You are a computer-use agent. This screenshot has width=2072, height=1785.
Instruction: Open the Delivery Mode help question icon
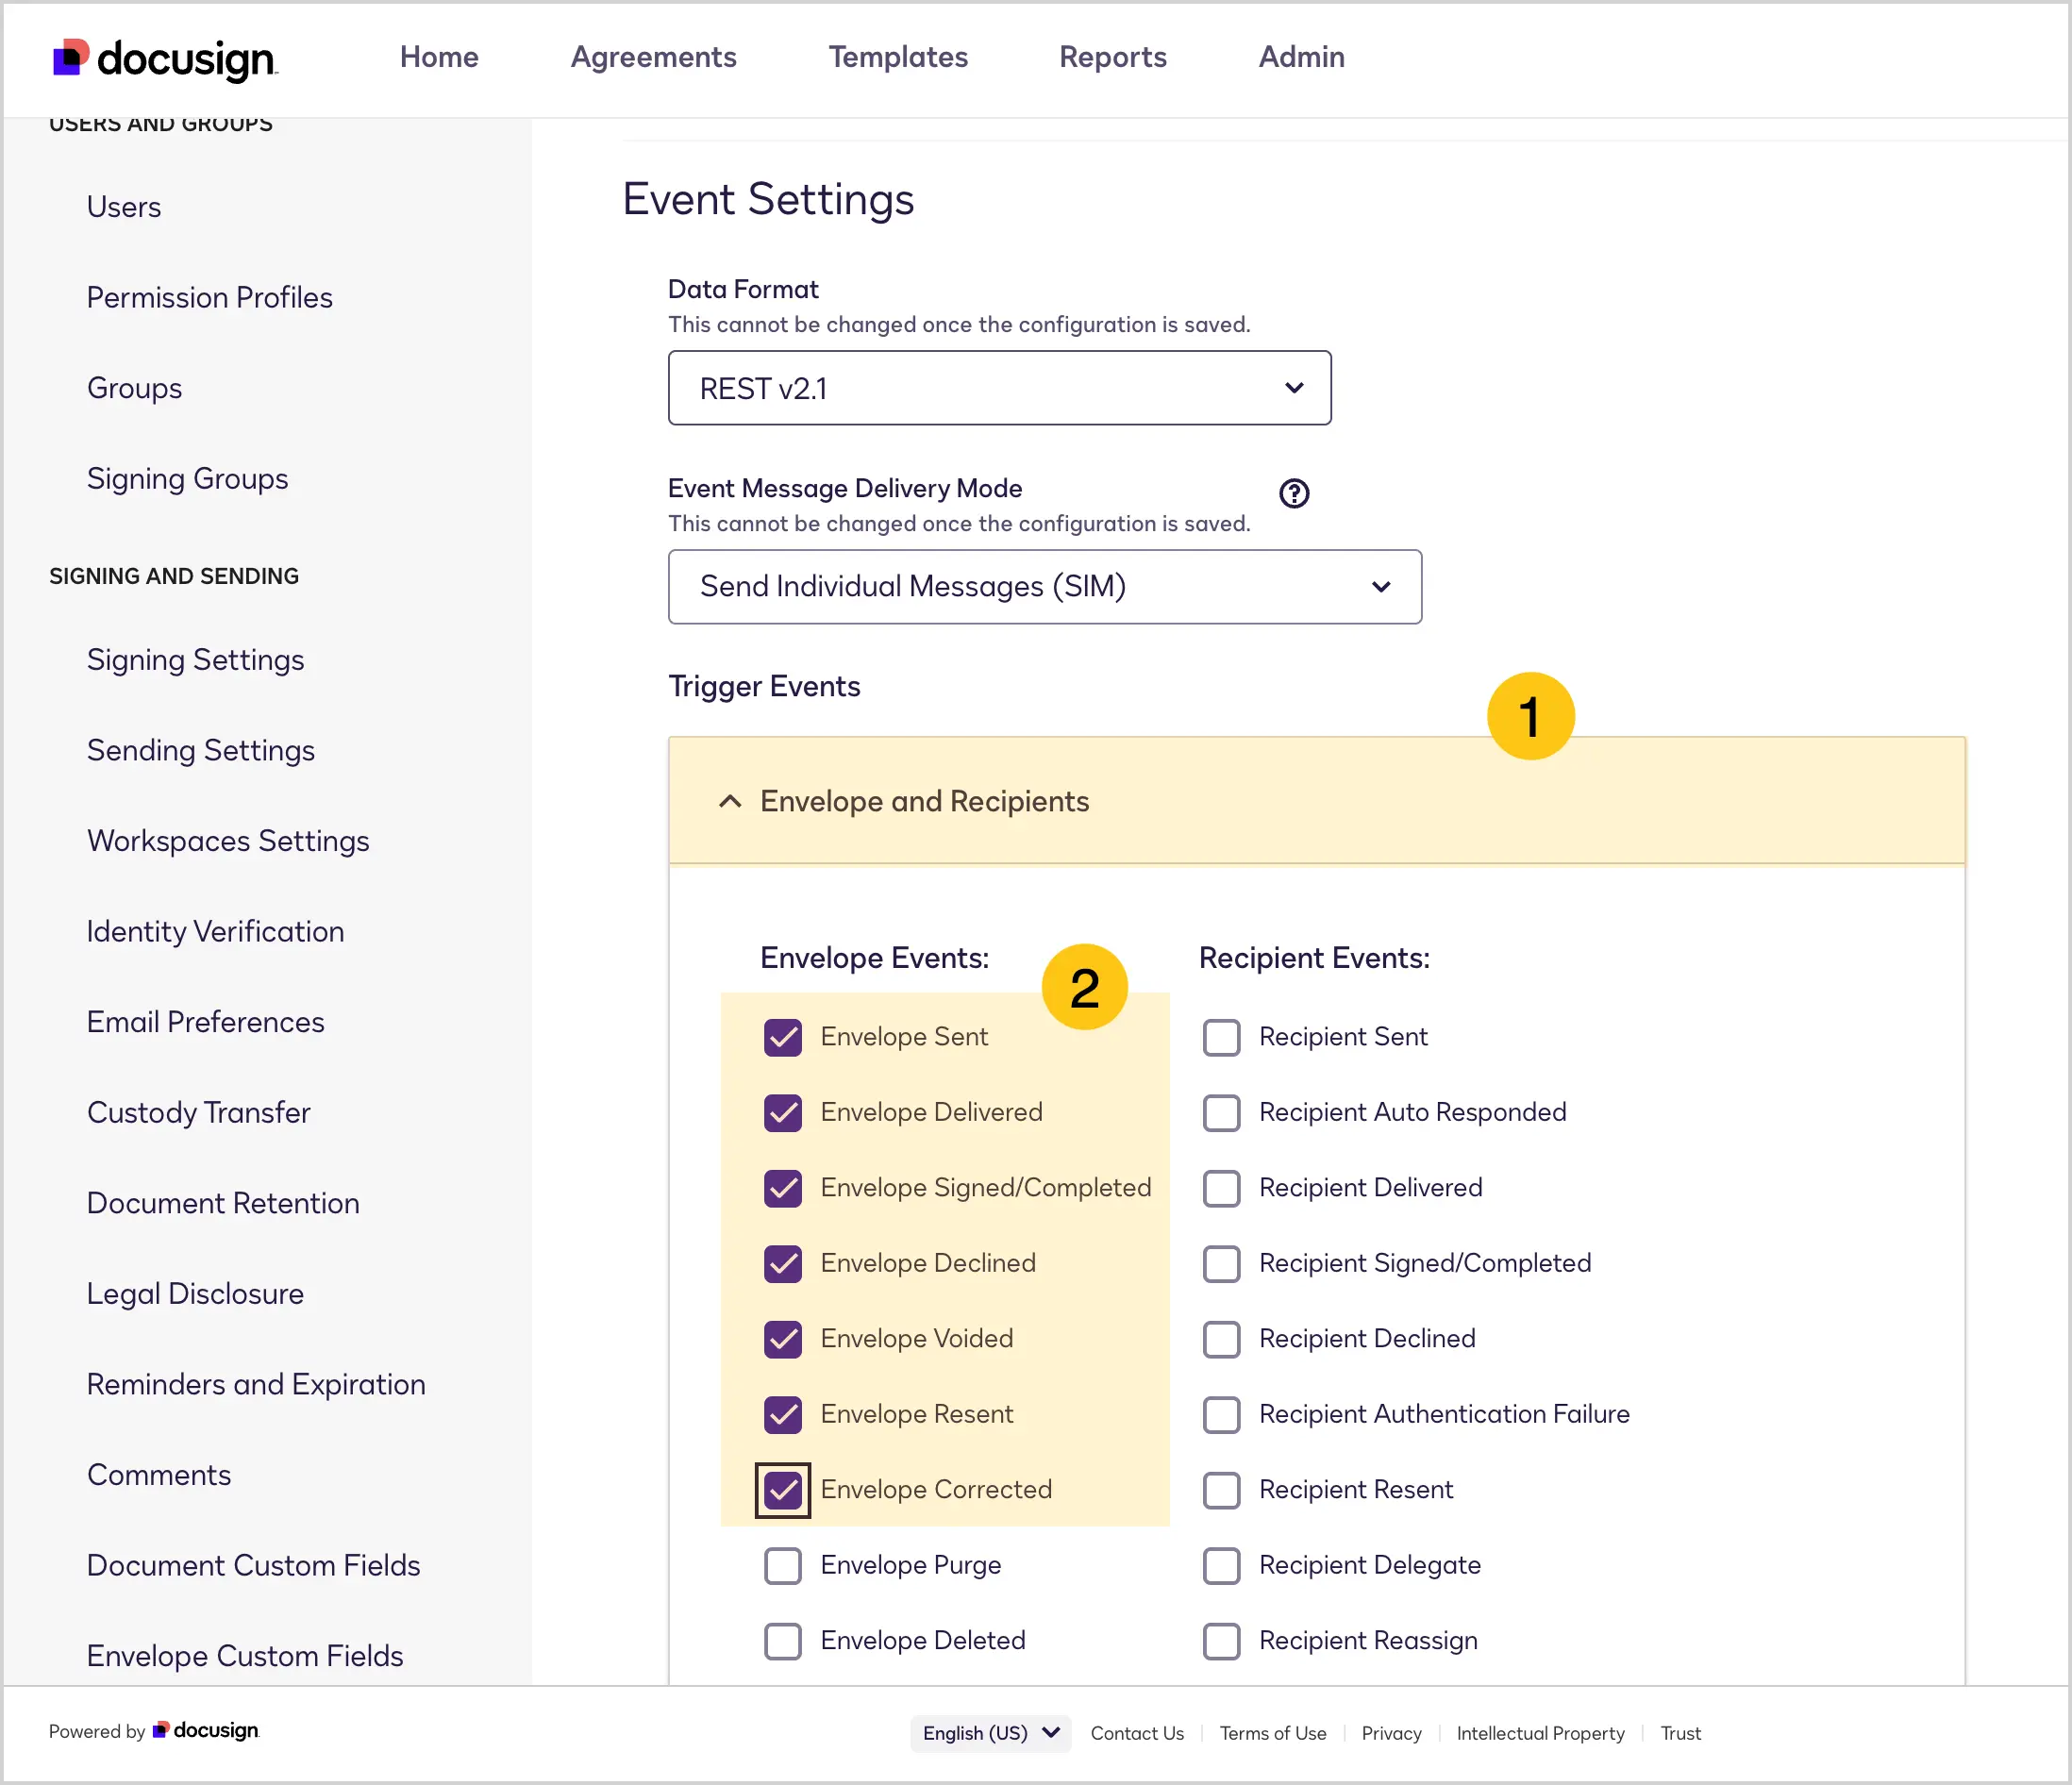tap(1294, 493)
